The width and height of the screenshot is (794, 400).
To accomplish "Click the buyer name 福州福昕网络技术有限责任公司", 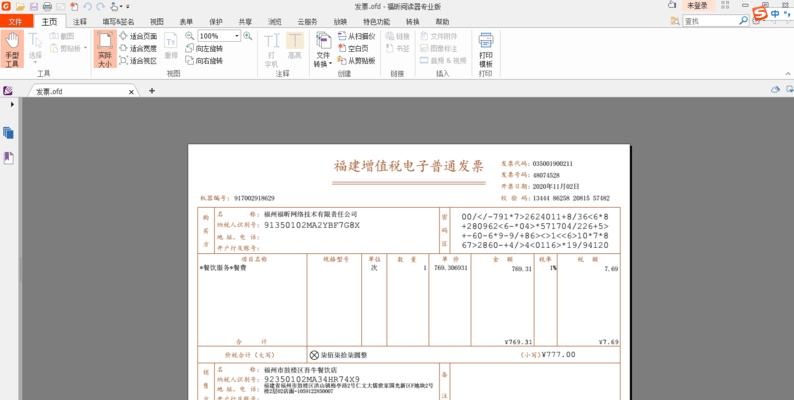I will tap(310, 215).
